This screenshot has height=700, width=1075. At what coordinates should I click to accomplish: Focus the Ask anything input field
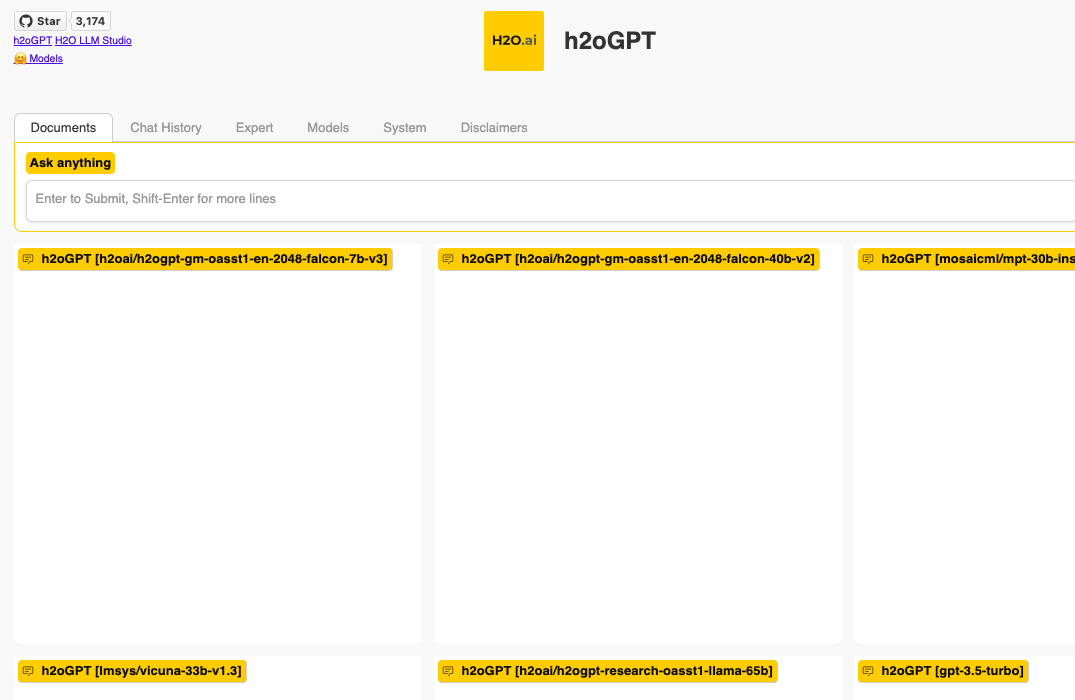551,201
